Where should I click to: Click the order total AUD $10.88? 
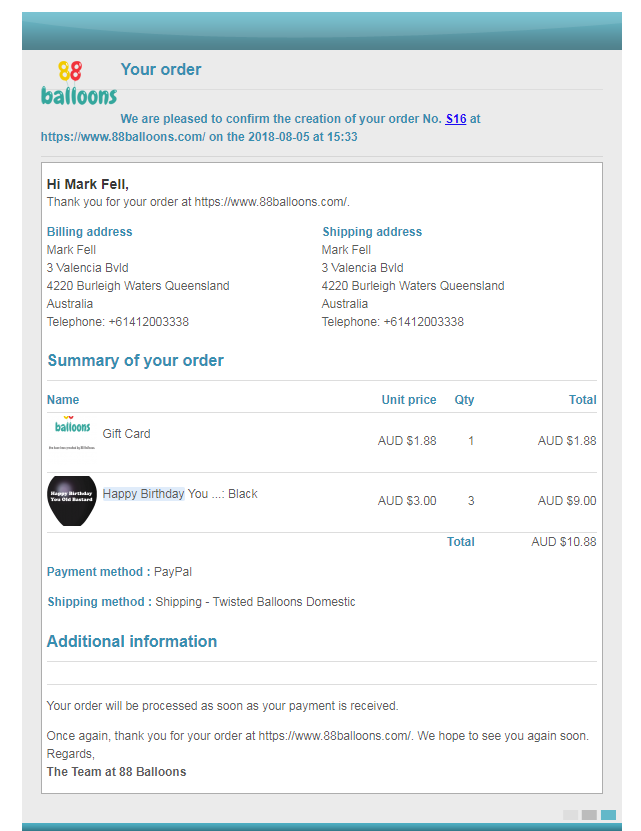coord(564,542)
